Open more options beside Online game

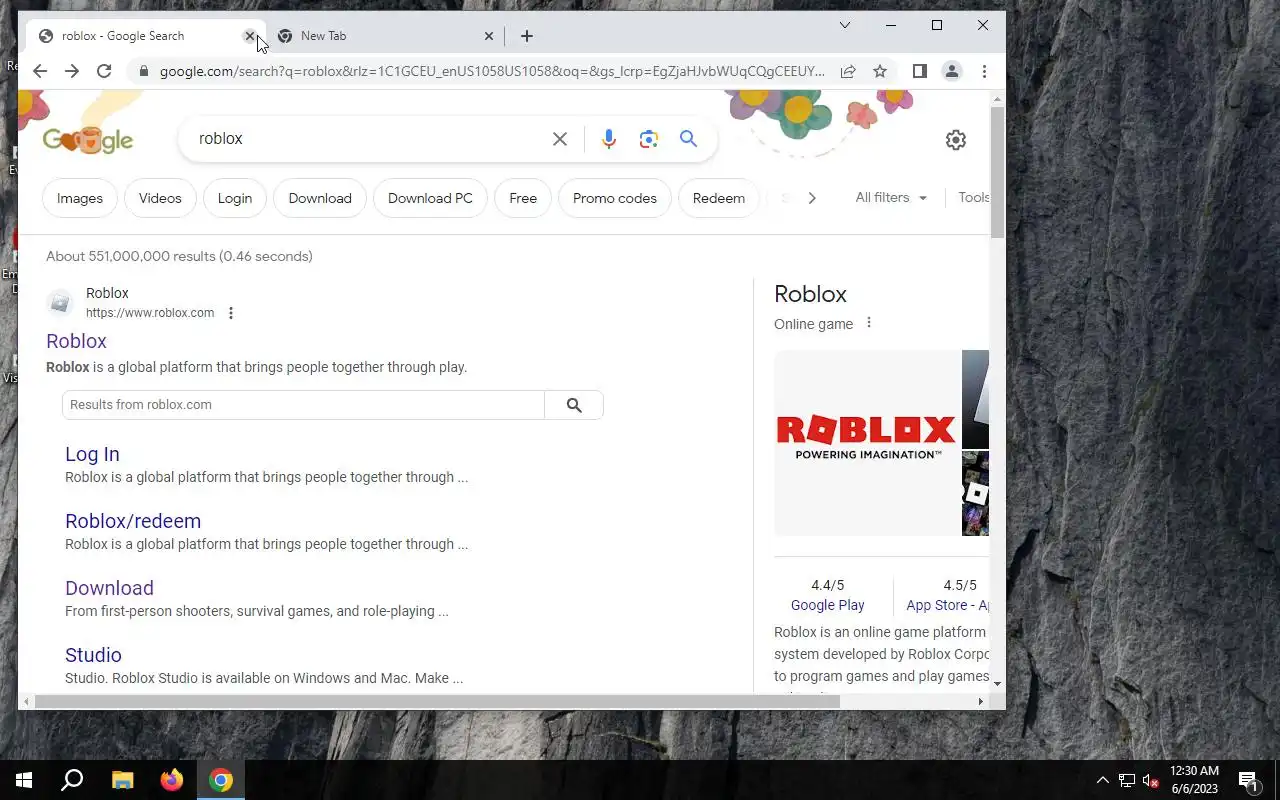tap(869, 323)
